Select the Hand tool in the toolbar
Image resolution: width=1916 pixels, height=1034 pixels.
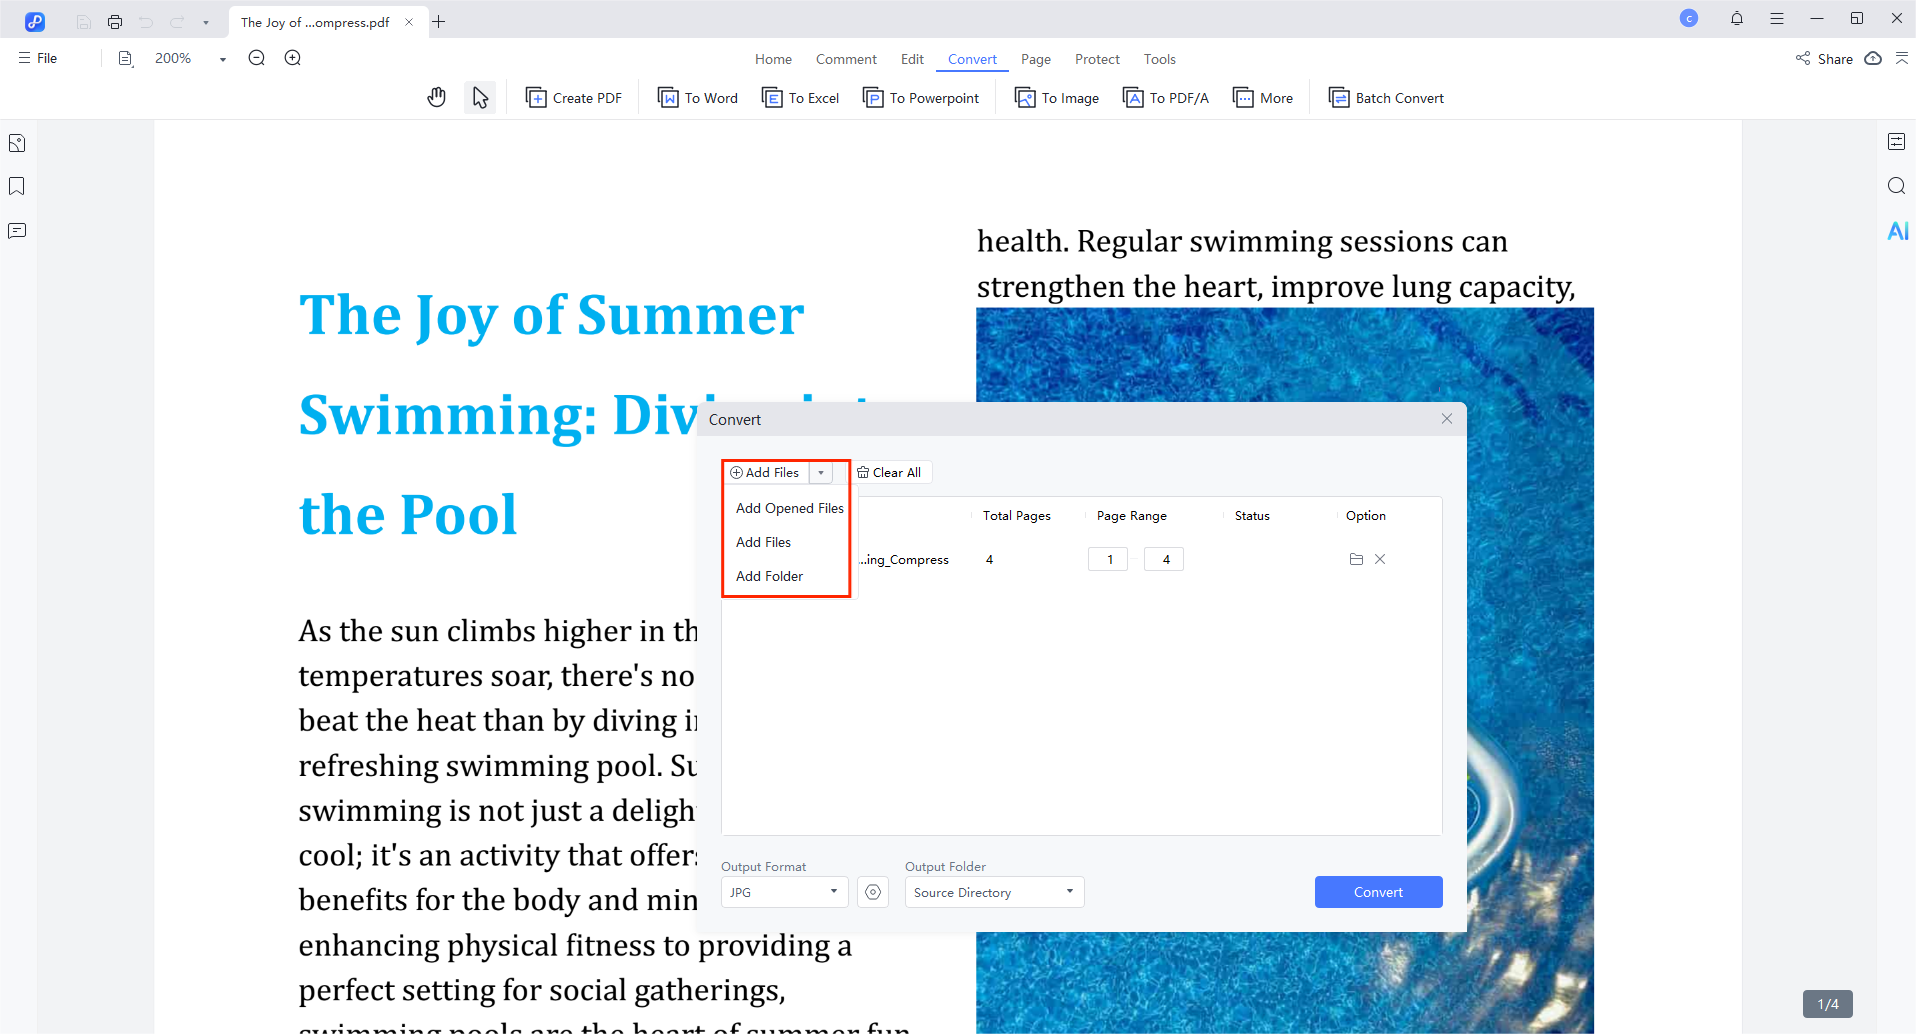436,96
